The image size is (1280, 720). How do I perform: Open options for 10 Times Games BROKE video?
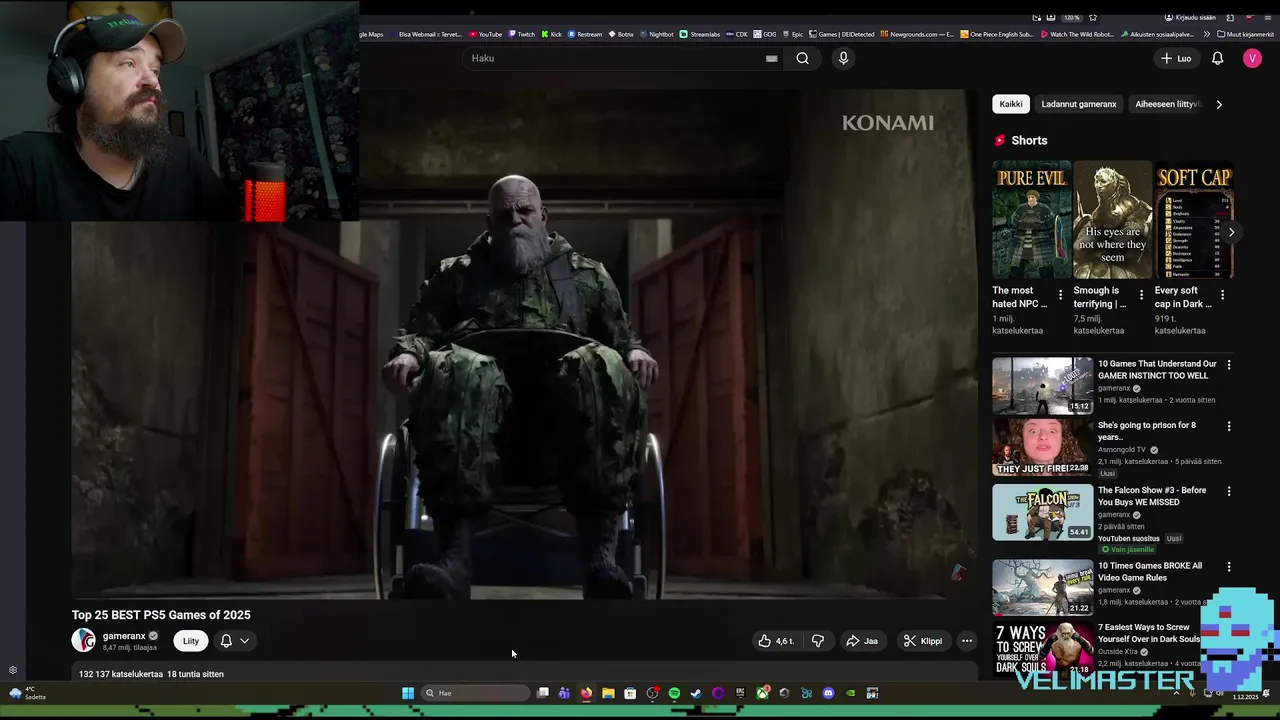(x=1229, y=566)
